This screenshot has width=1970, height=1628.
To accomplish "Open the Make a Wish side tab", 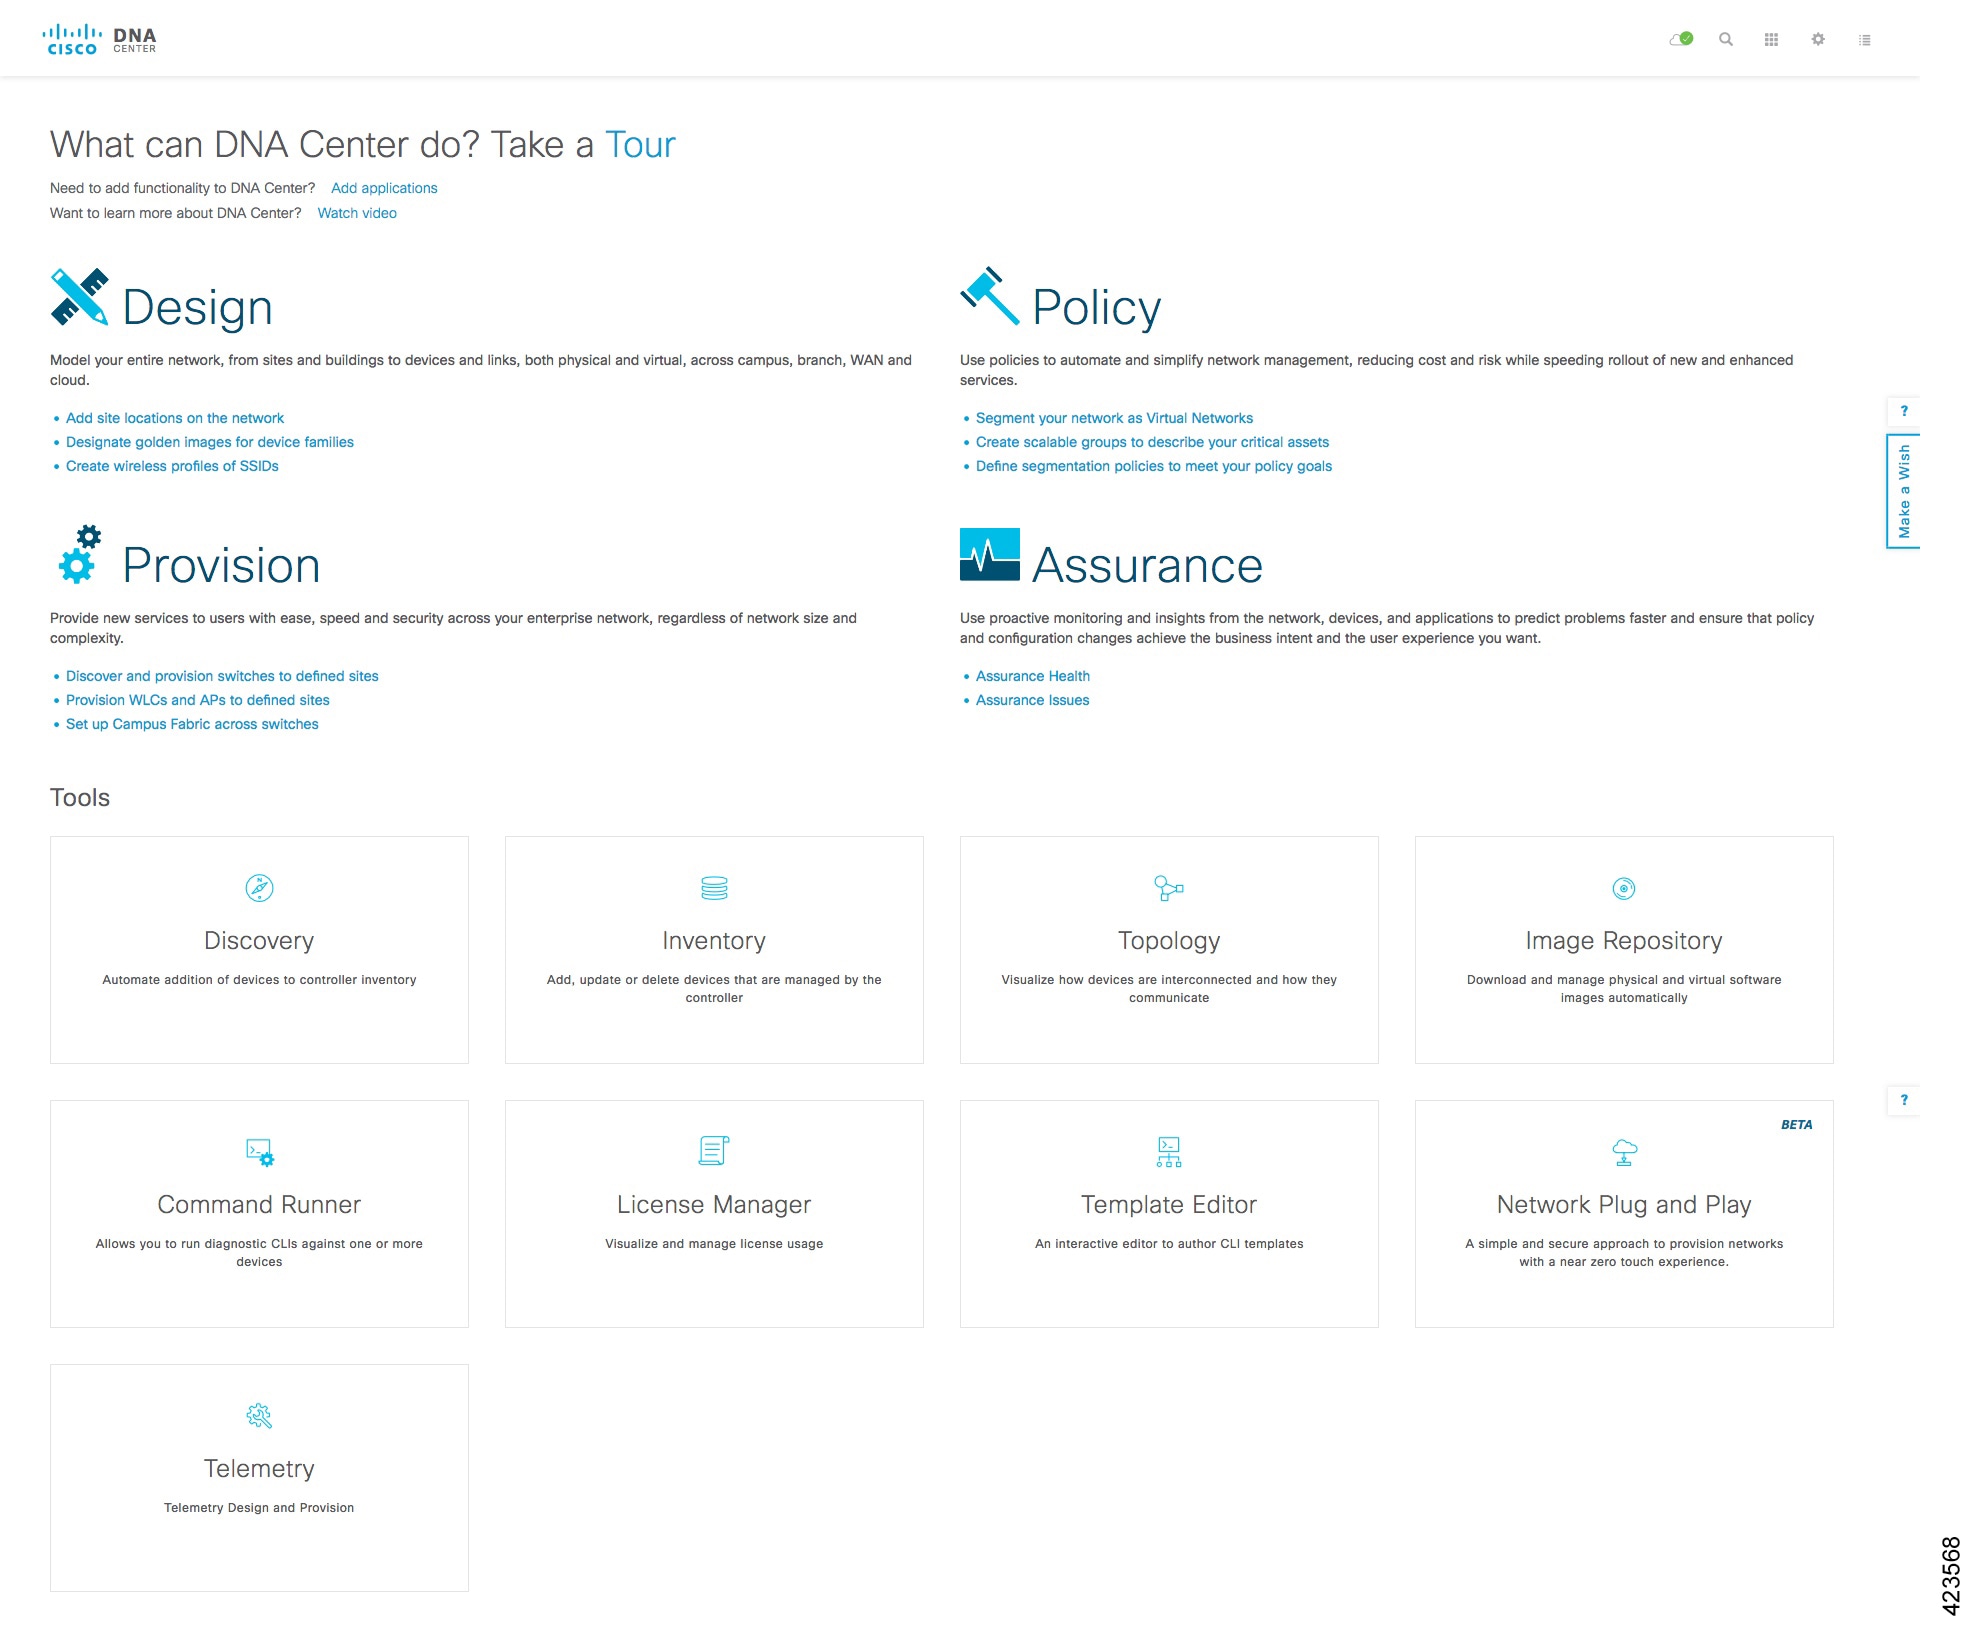I will point(1903,491).
